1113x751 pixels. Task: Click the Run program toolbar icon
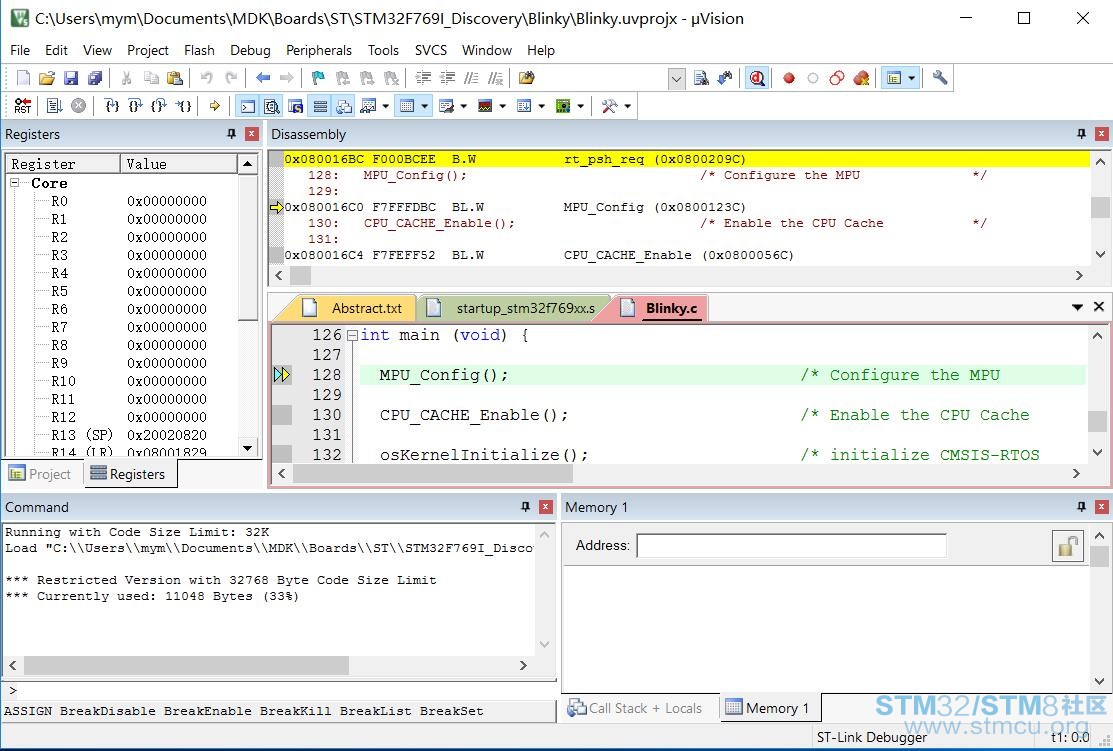[x=55, y=106]
